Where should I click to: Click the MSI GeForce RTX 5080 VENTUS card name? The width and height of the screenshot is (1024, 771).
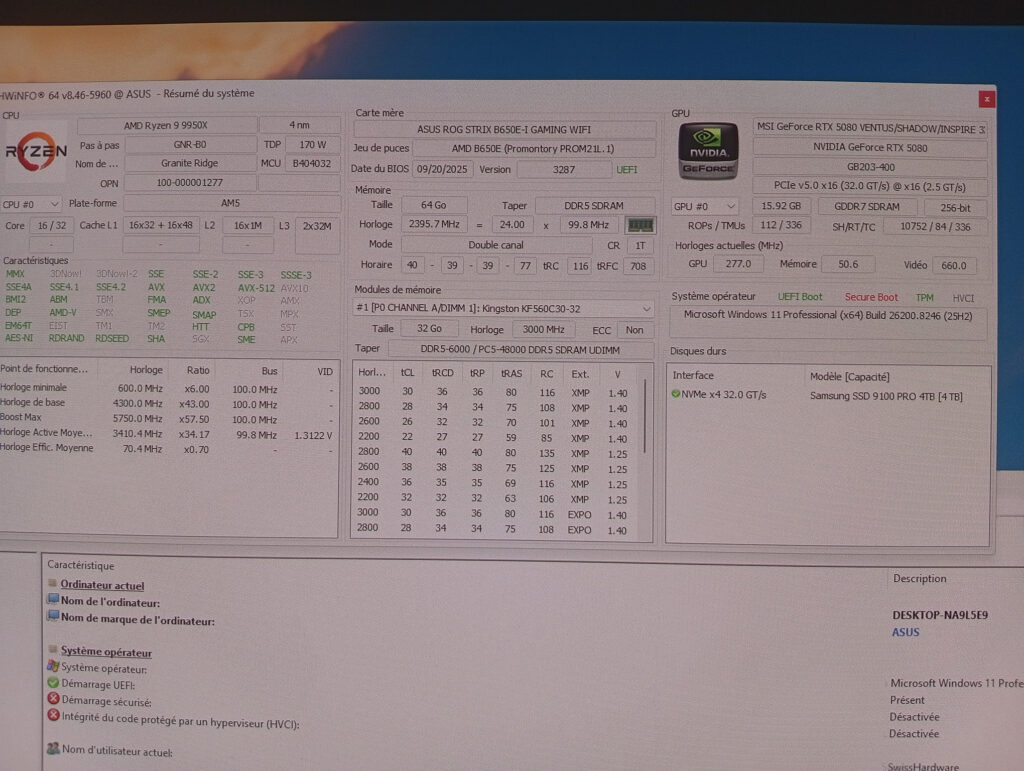tap(870, 128)
